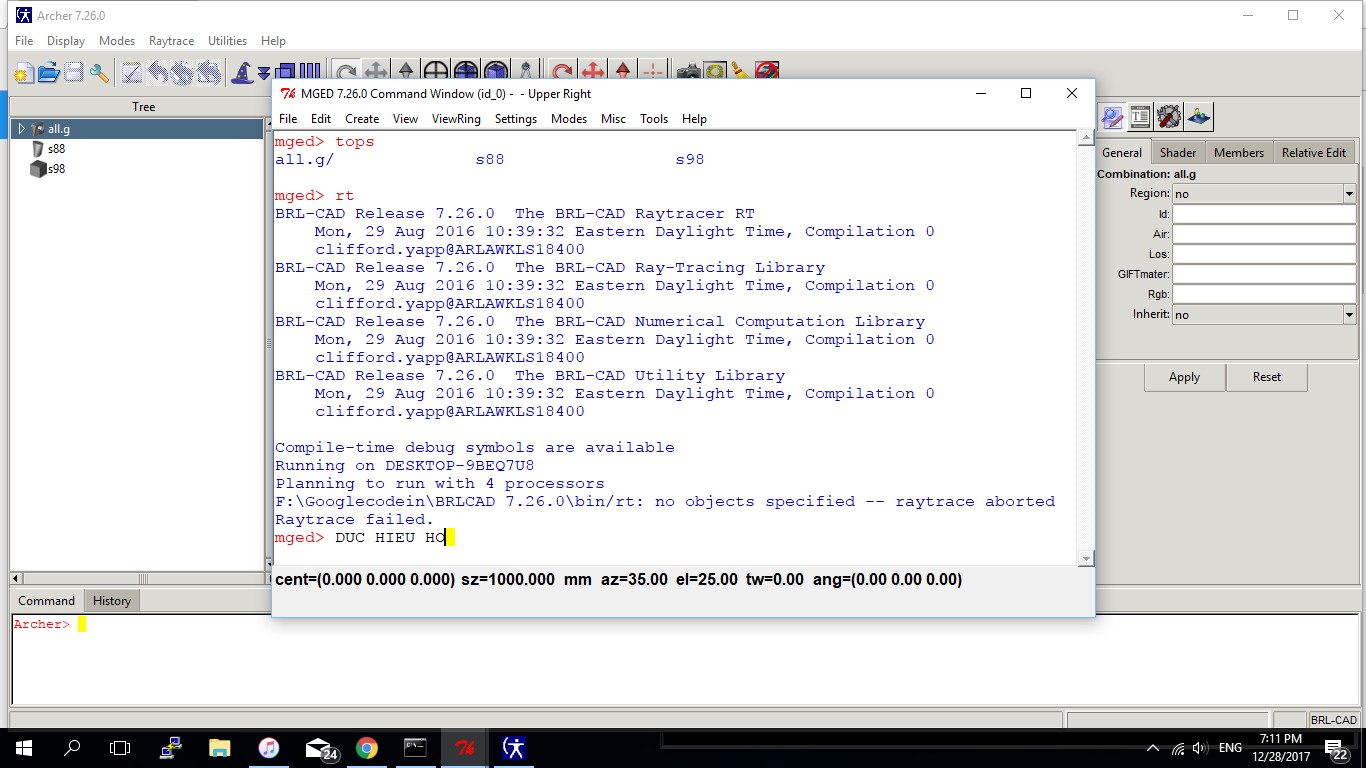Click the overlapping squares view layout icon
1366x768 pixels.
(284, 72)
